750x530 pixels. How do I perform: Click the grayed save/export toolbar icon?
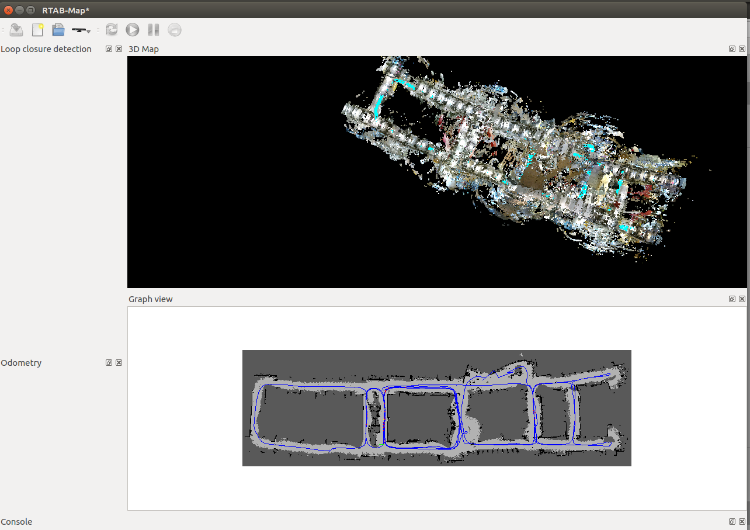pyautogui.click(x=17, y=30)
